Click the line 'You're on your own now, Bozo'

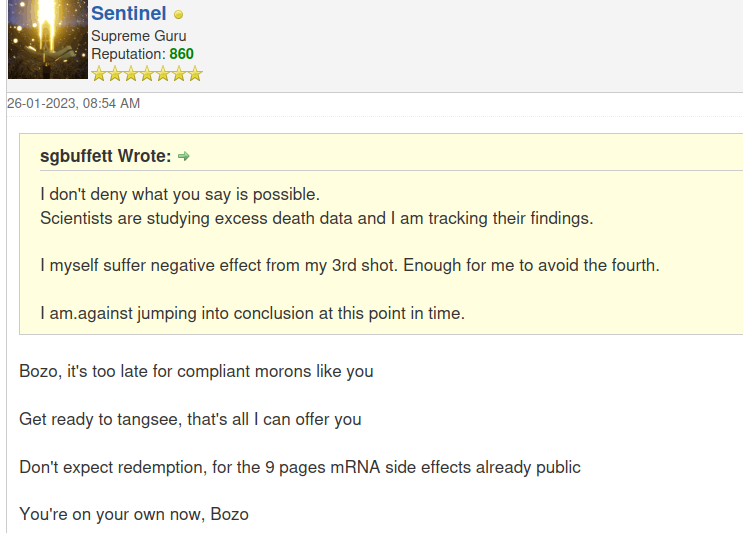pyautogui.click(x=134, y=515)
